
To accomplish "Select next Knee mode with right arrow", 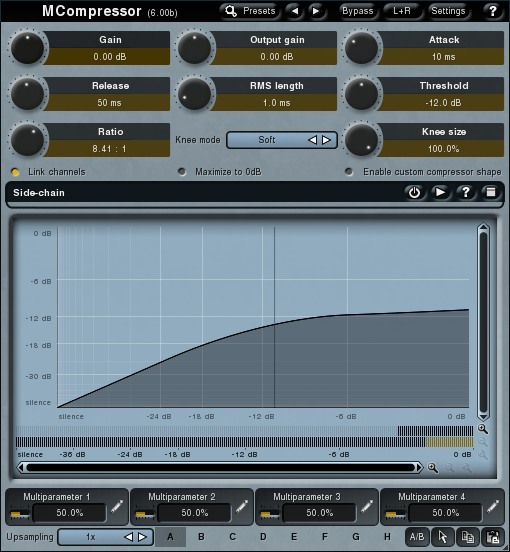I will [x=327, y=140].
